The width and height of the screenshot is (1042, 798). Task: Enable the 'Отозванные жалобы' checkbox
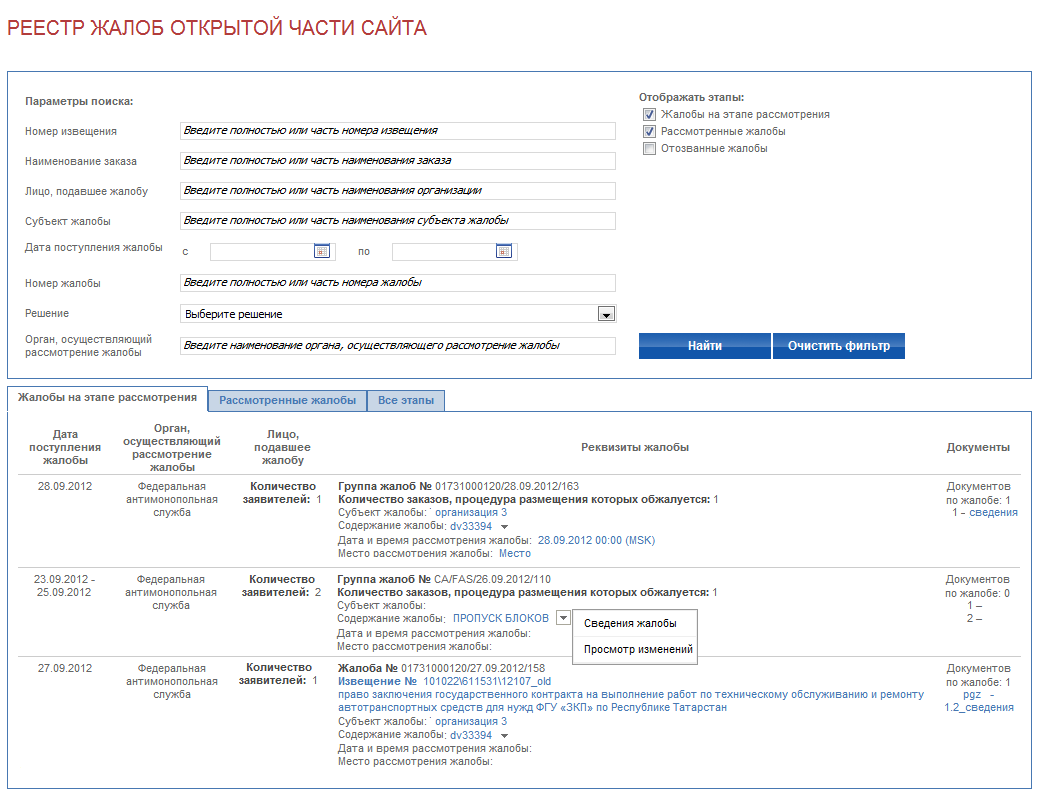point(649,149)
